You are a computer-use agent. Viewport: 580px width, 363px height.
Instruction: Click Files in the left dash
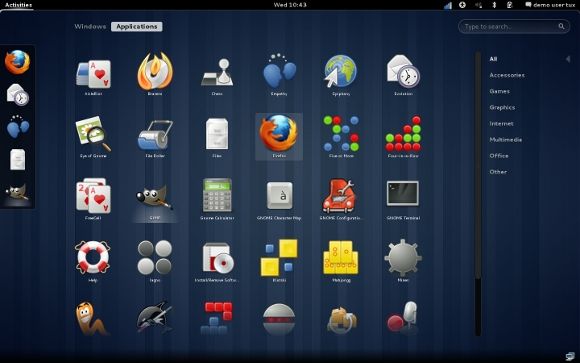point(17,159)
